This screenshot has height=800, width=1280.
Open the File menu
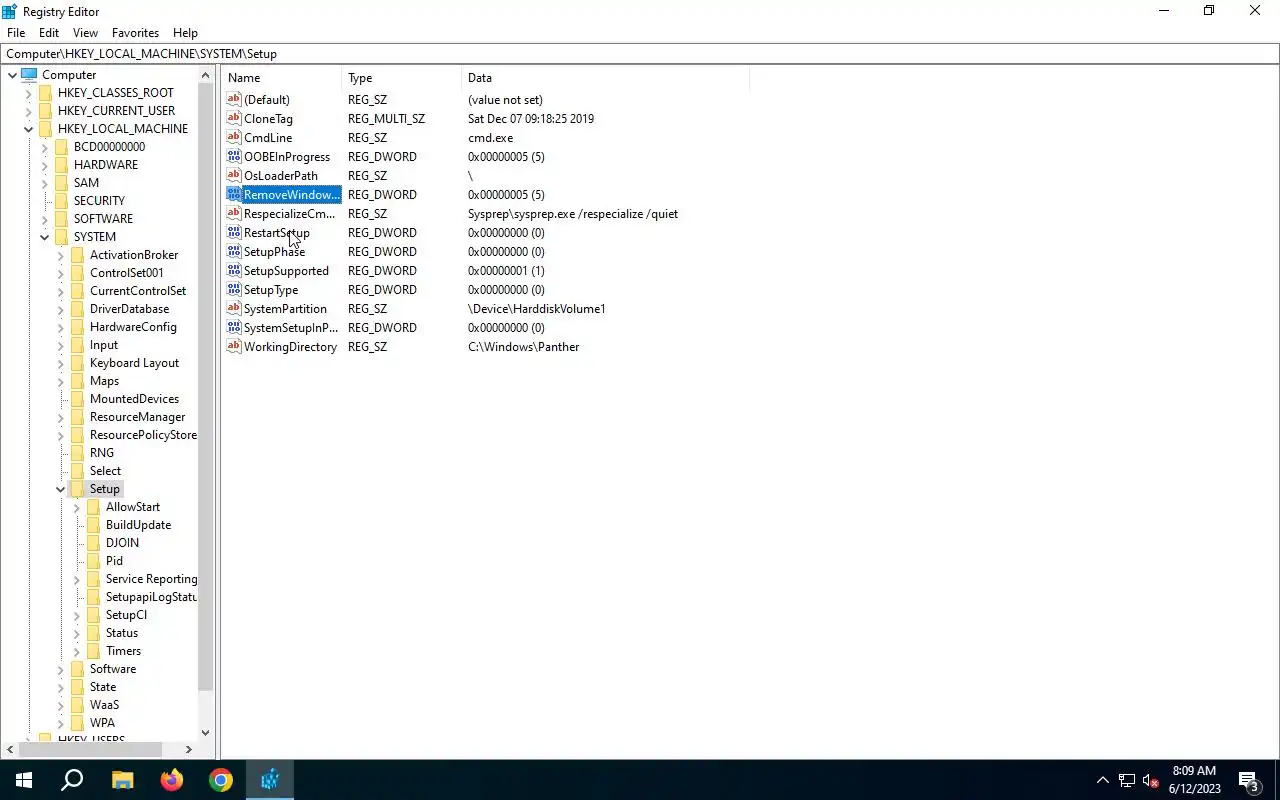[x=16, y=33]
